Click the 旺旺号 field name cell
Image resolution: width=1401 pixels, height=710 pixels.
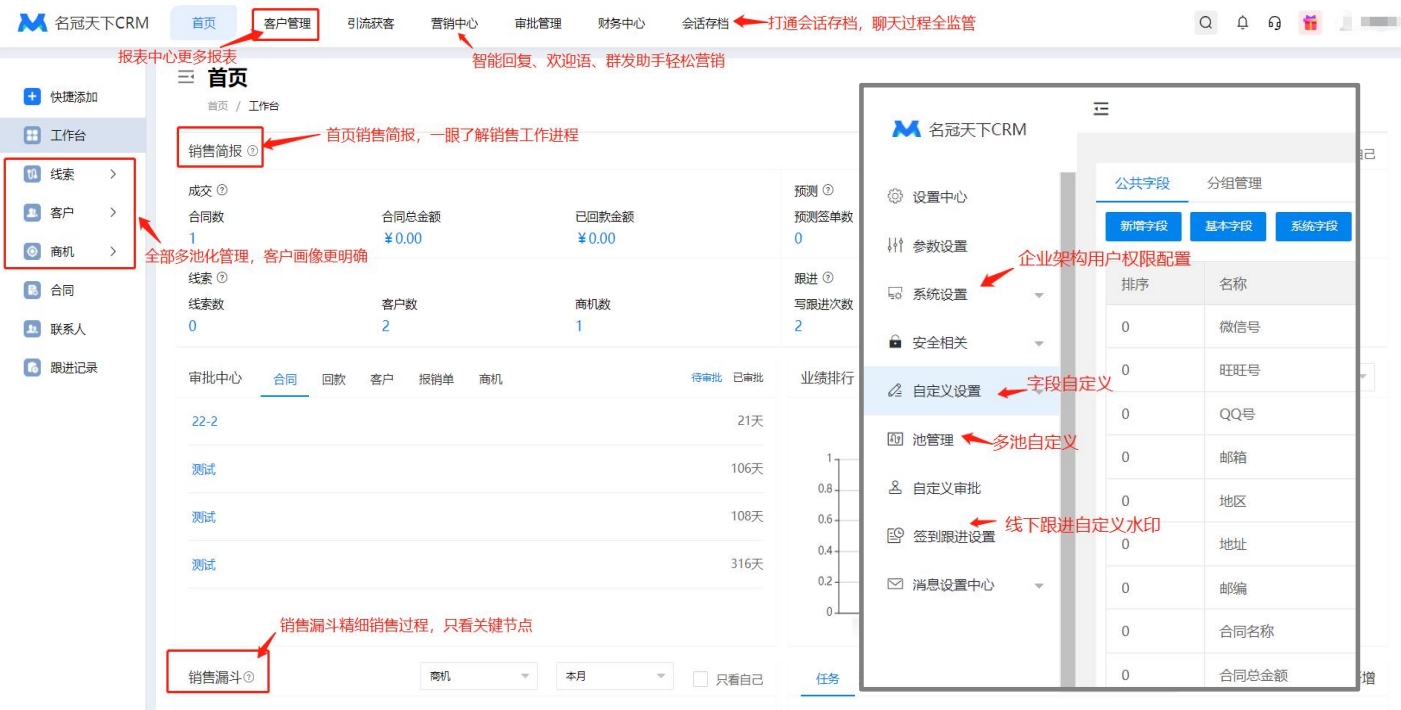pyautogui.click(x=1279, y=370)
